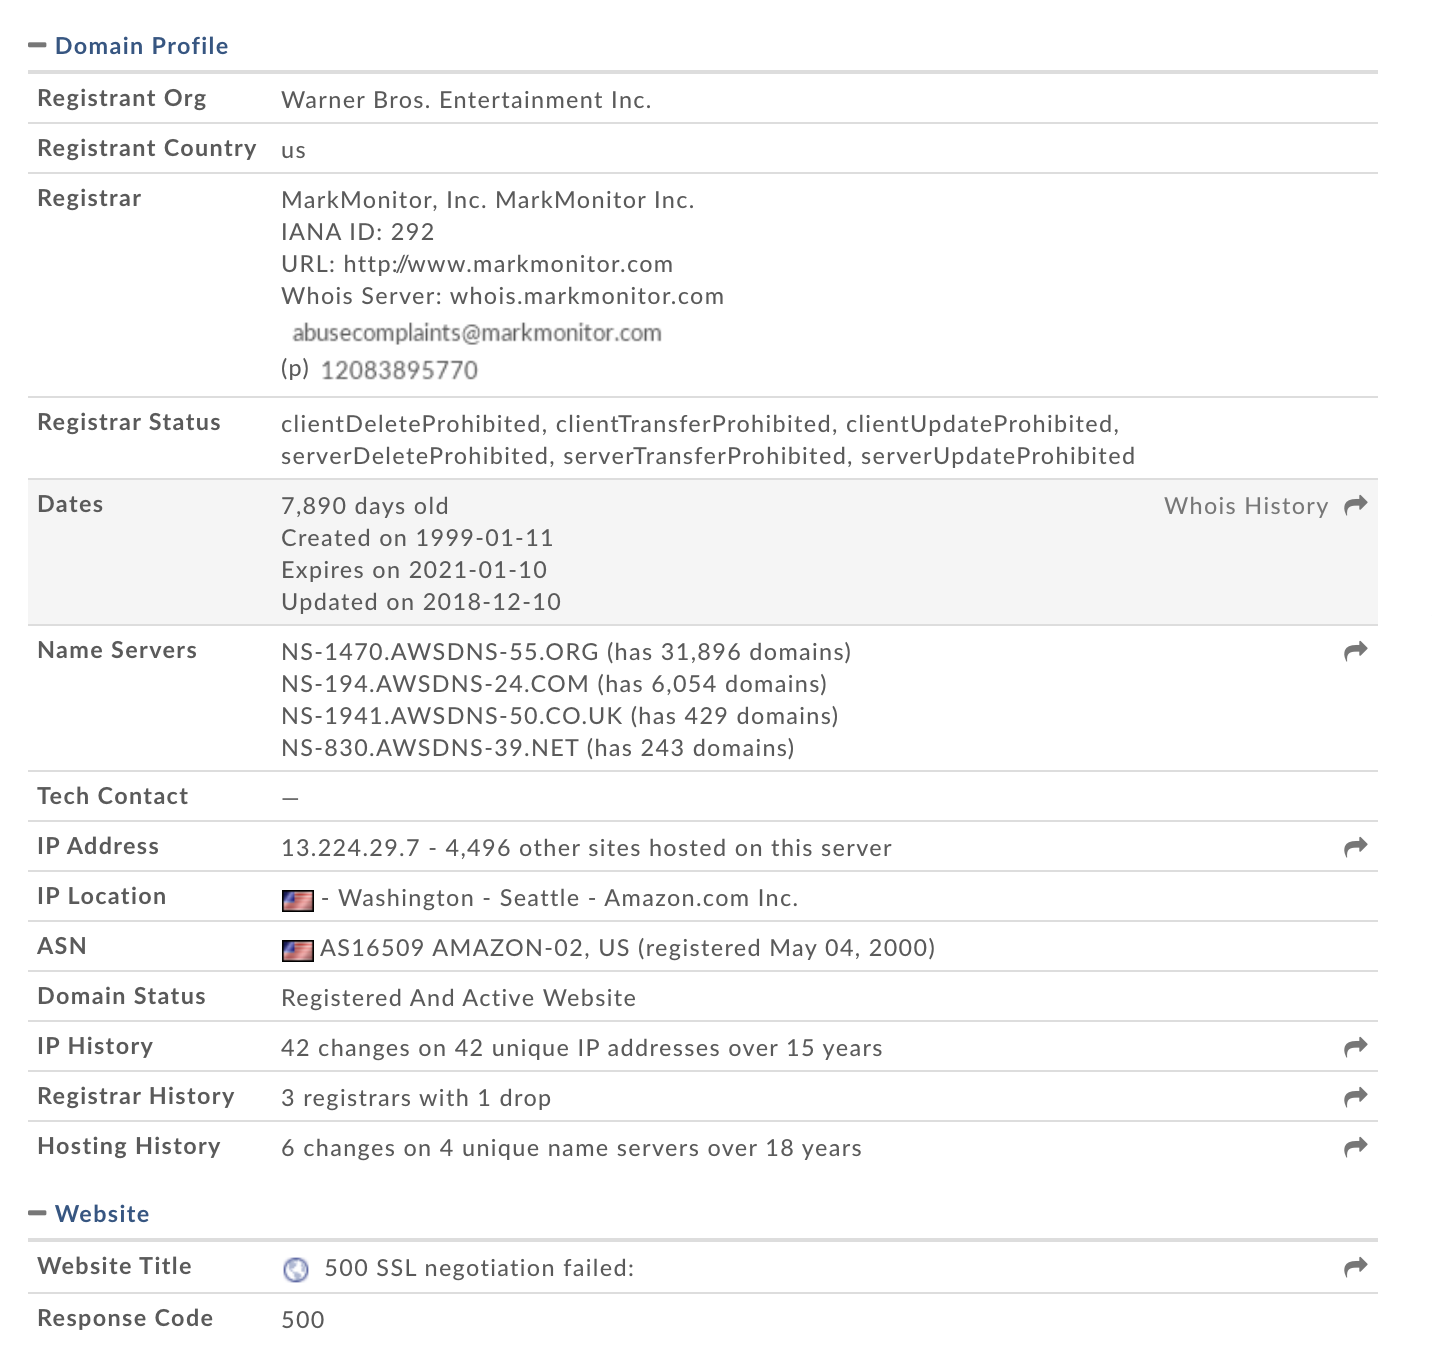Open the Whois History link
This screenshot has height=1348, width=1432.
1246,506
